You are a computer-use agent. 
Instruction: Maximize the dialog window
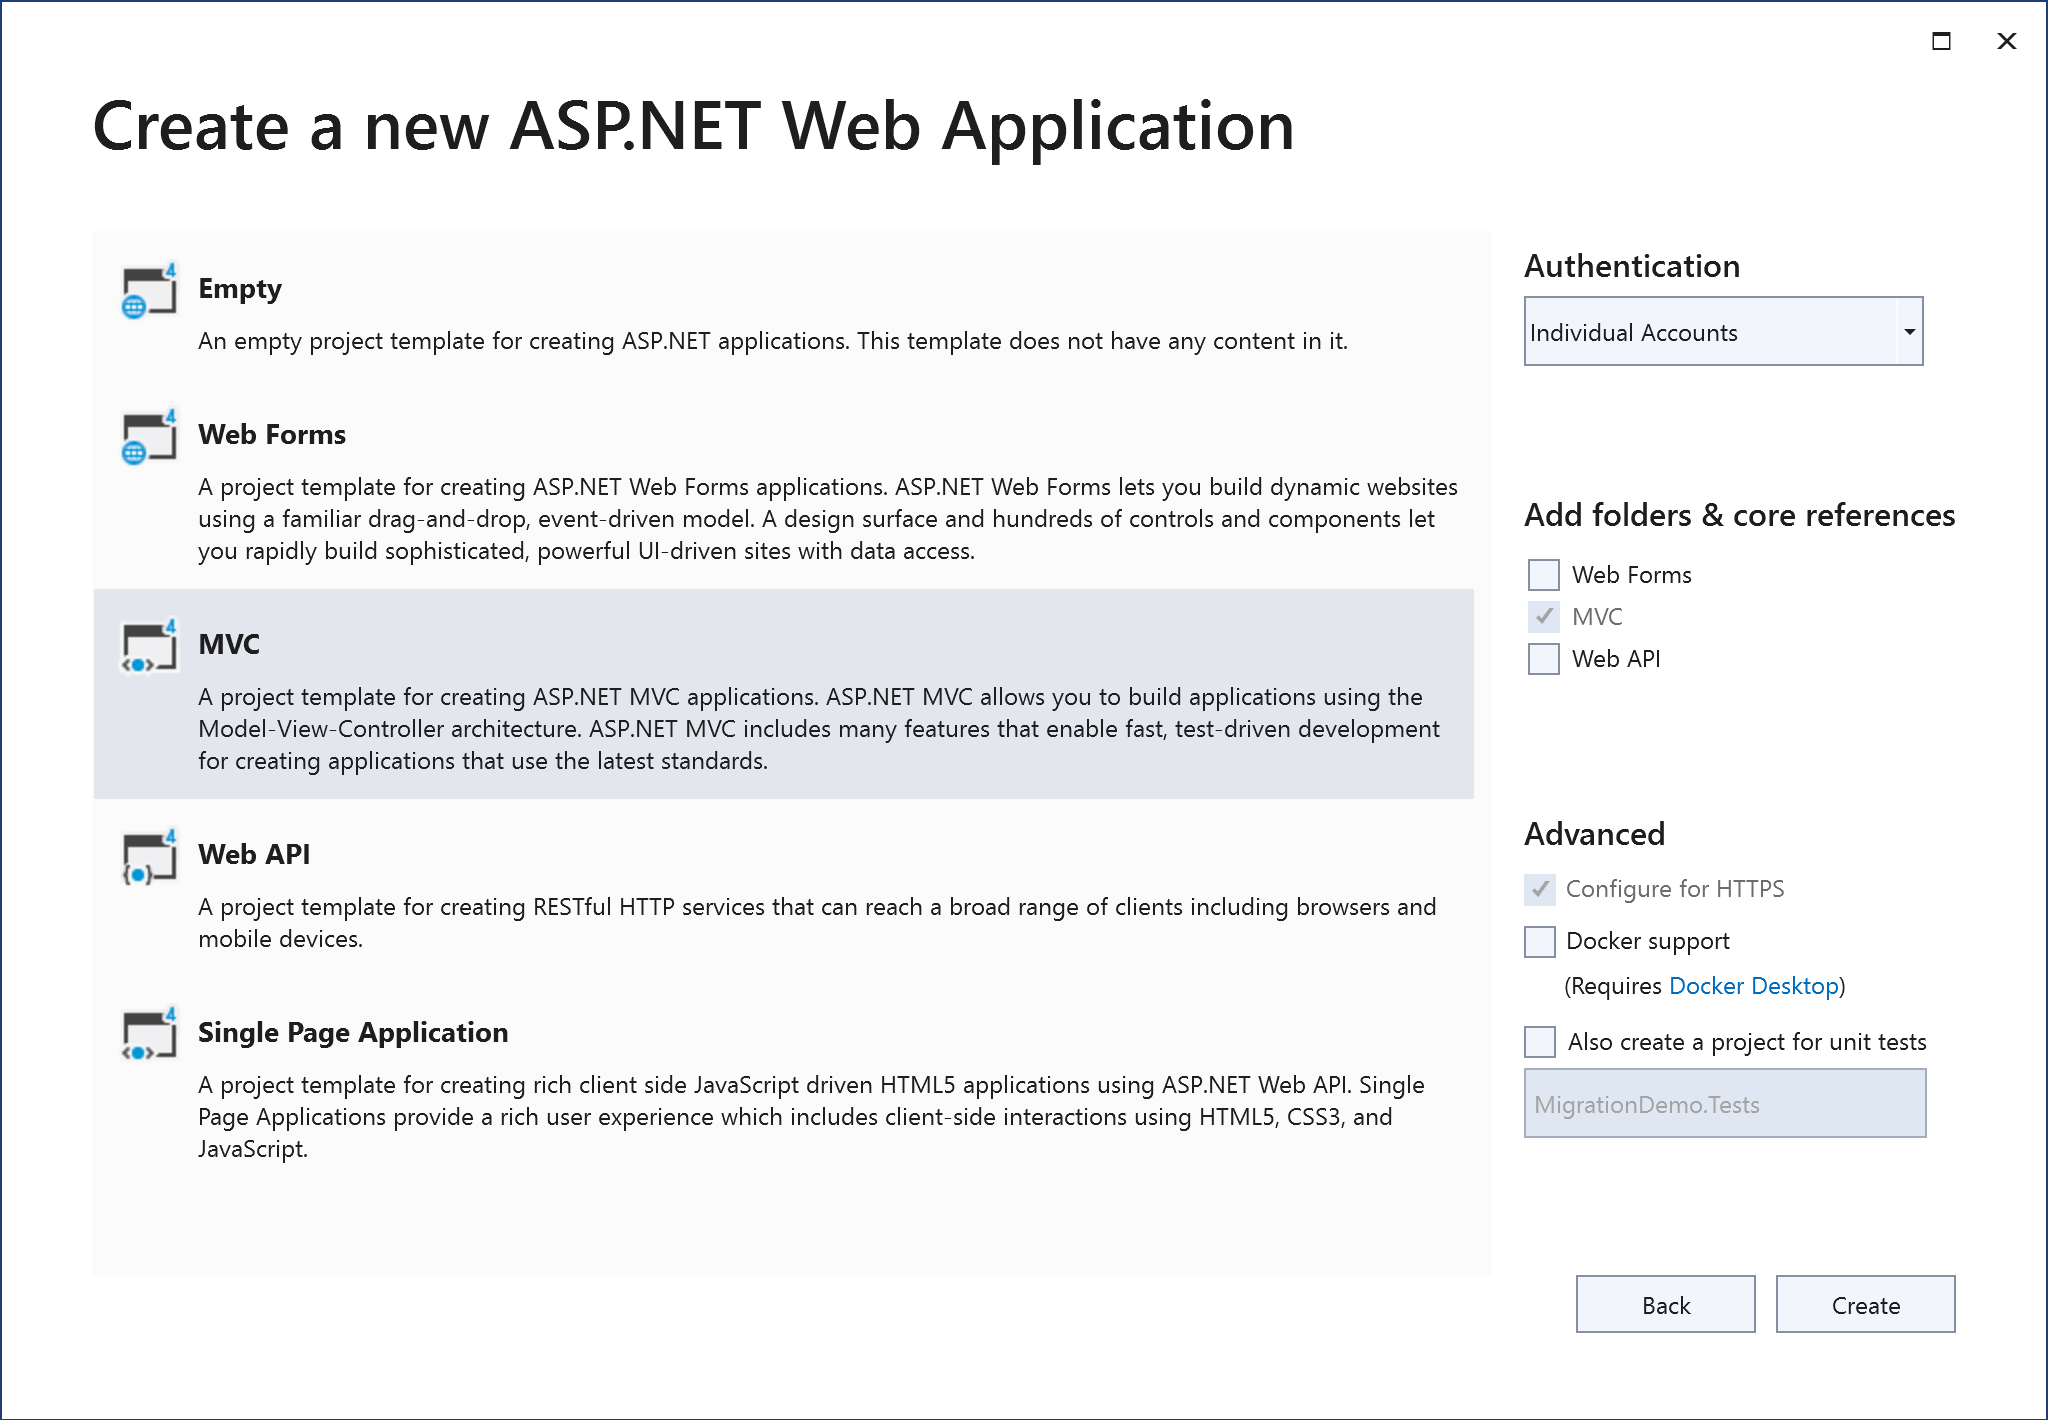pyautogui.click(x=1941, y=41)
